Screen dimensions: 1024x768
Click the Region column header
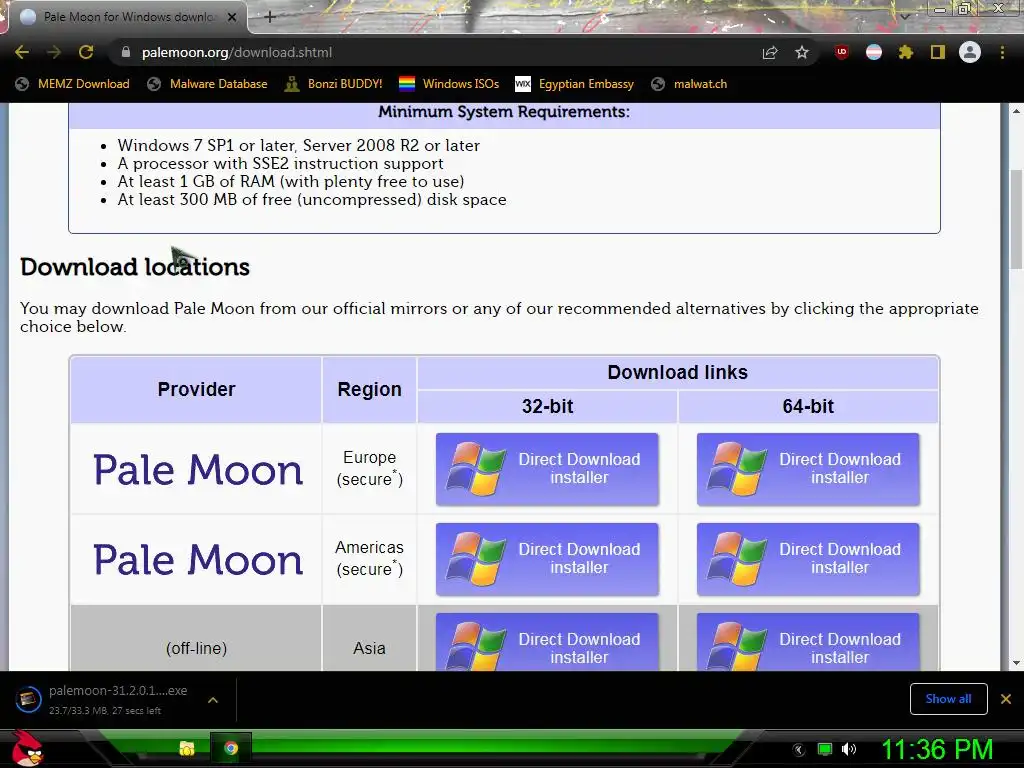pyautogui.click(x=369, y=389)
